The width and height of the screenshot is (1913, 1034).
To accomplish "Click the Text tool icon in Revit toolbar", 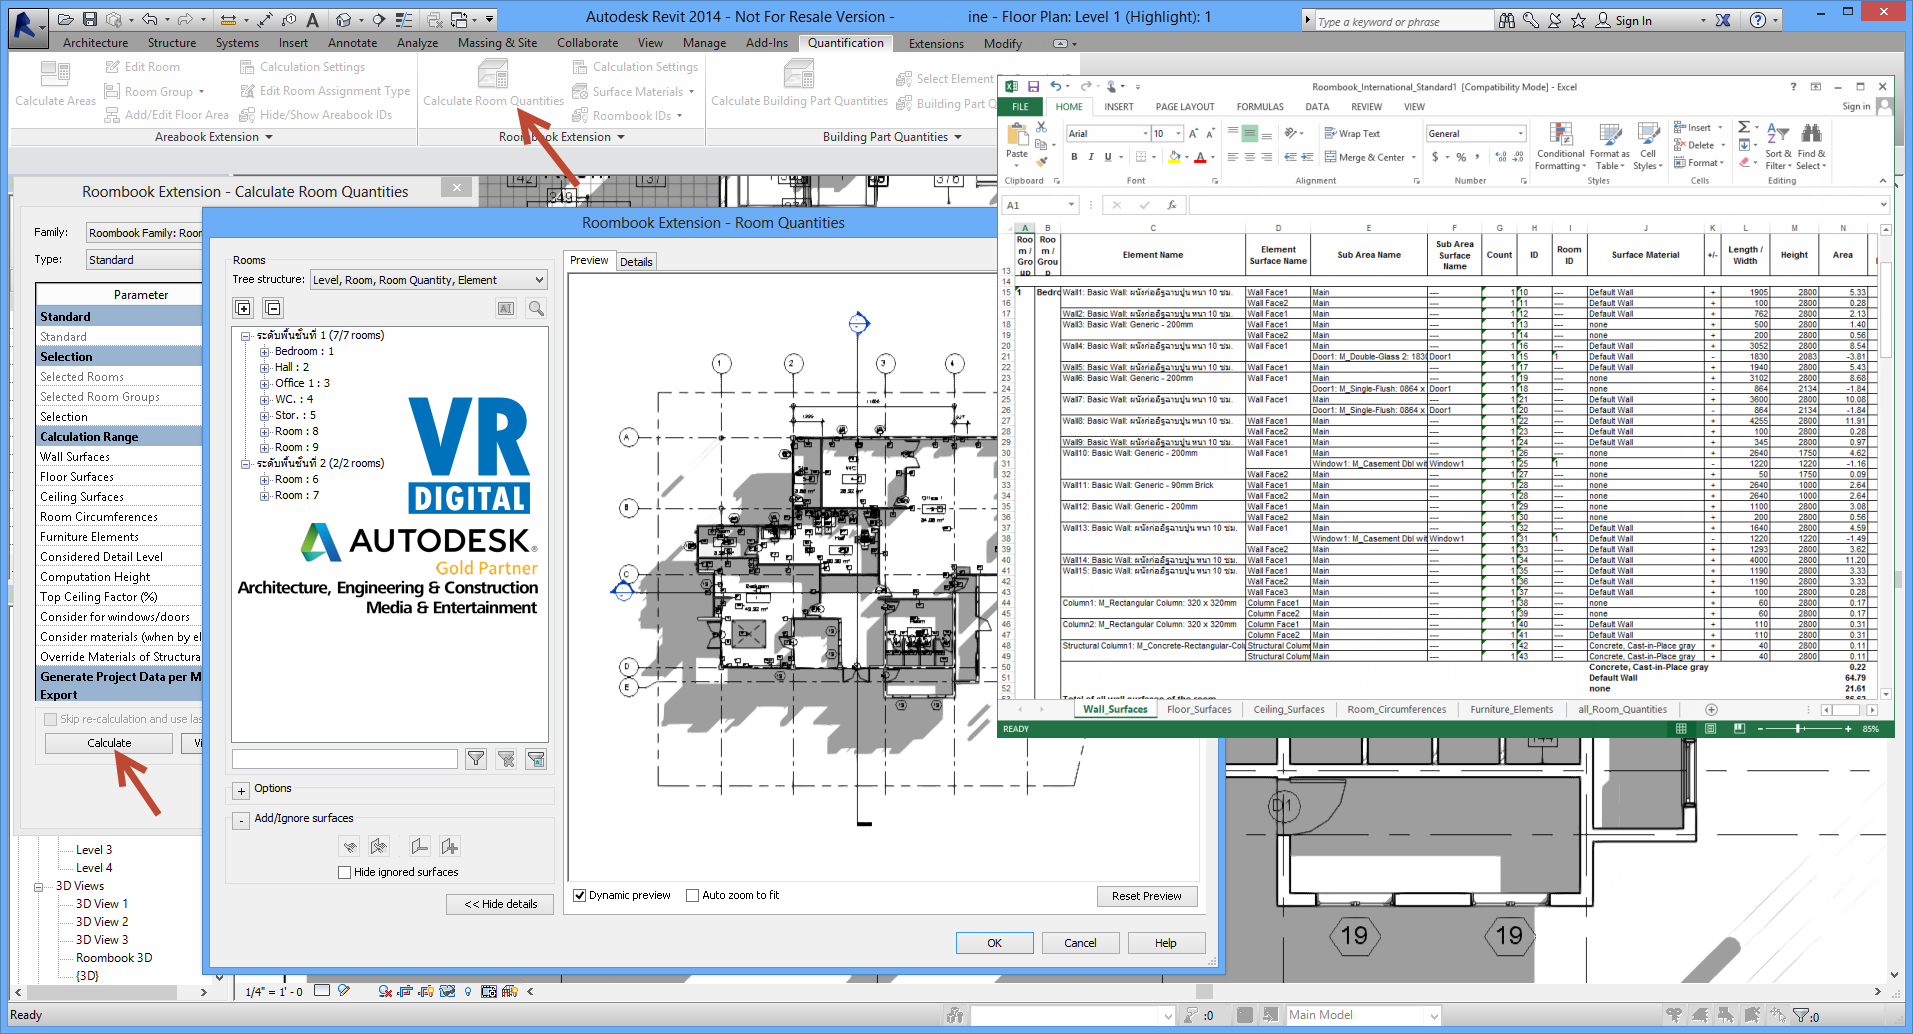I will point(313,19).
